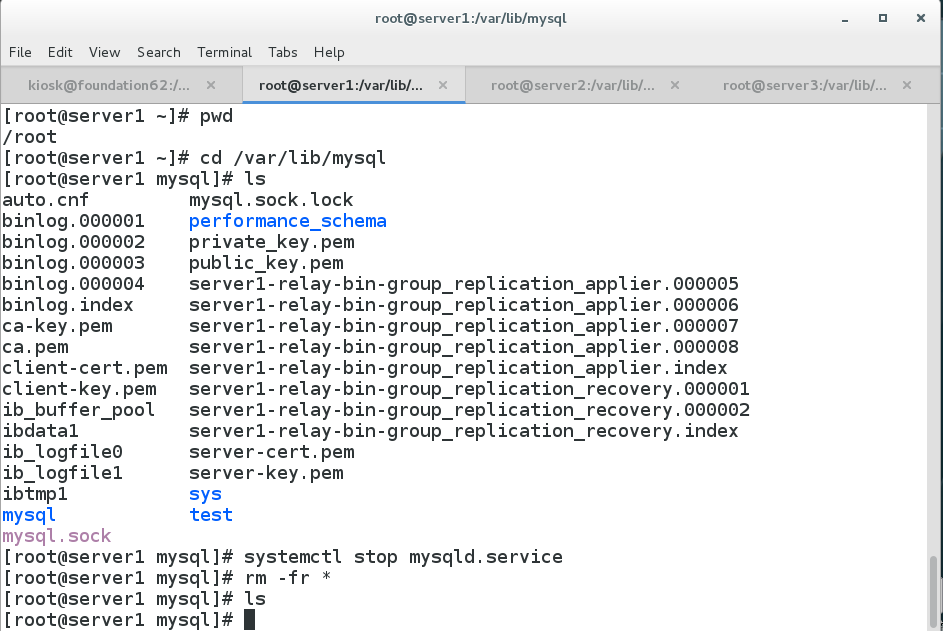Open the Edit menu
This screenshot has width=943, height=631.
click(x=60, y=52)
